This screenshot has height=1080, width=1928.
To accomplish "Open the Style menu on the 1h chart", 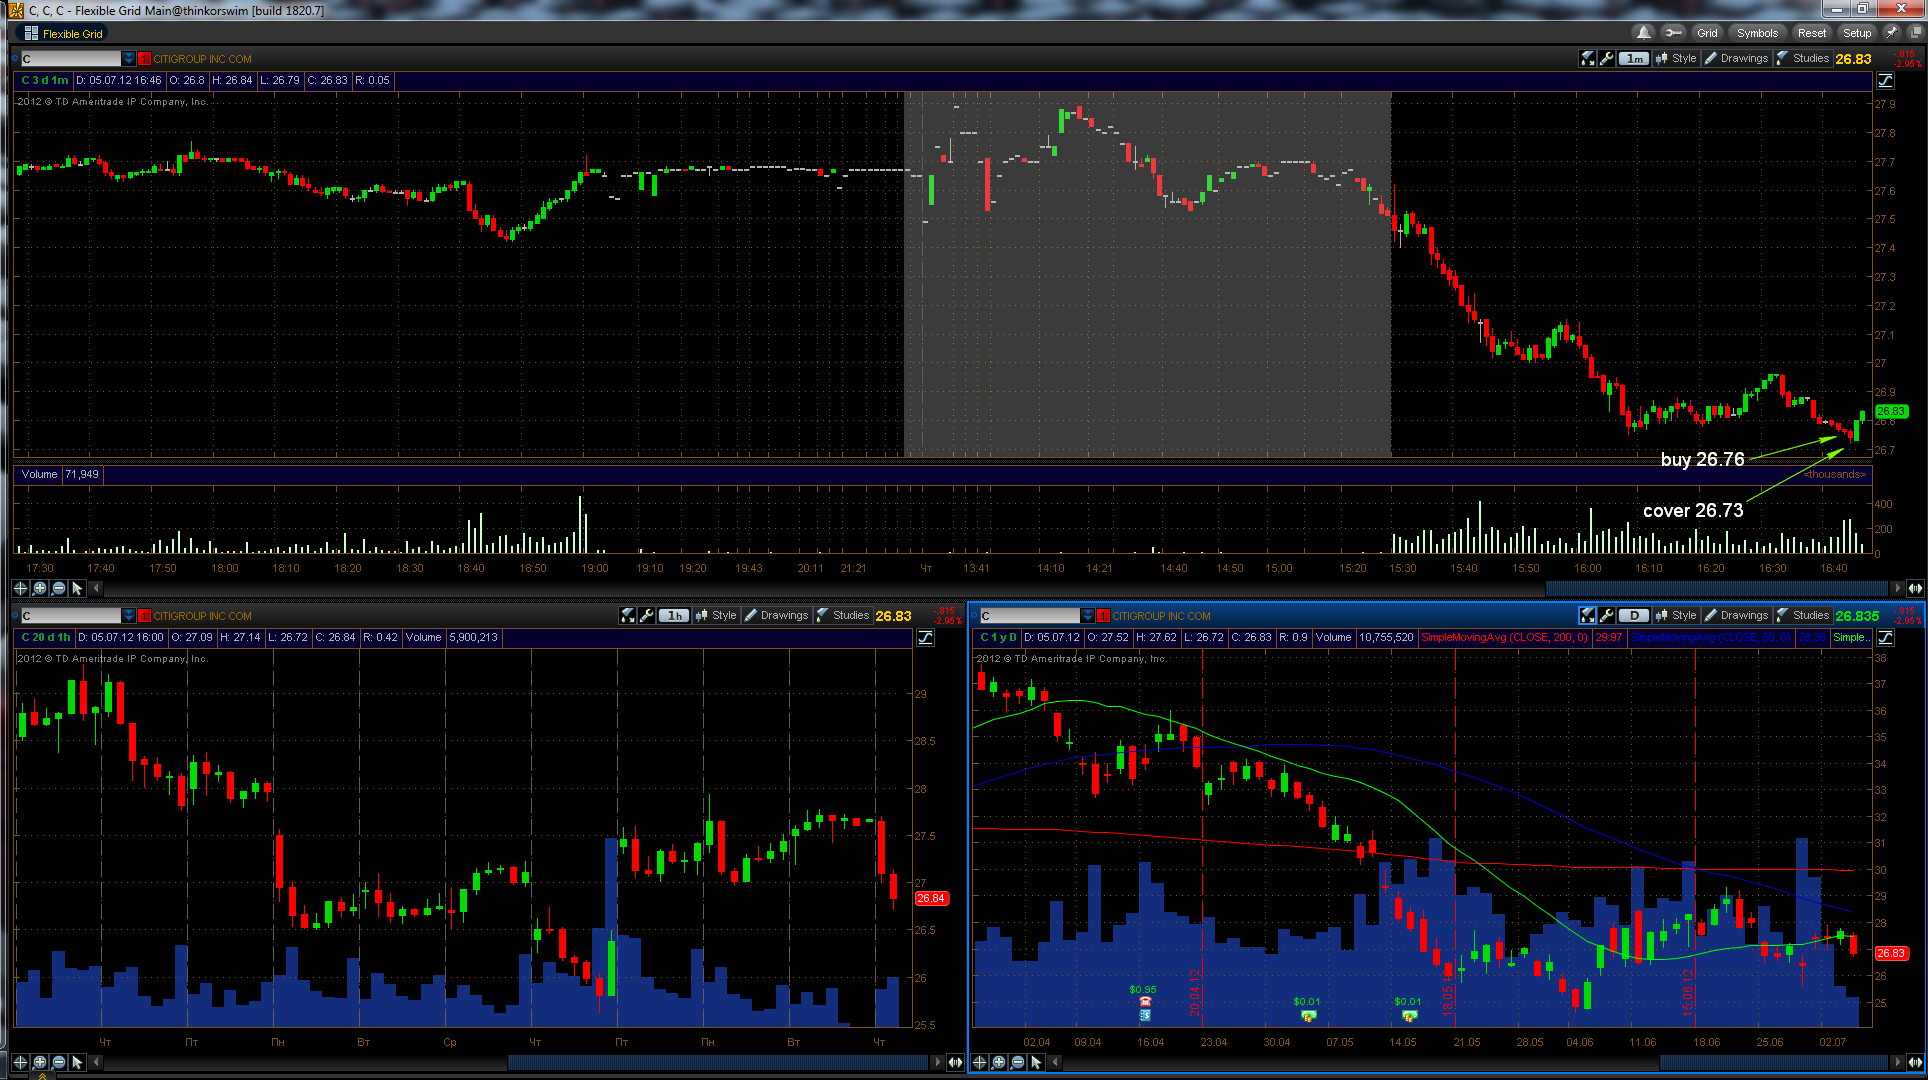I will coord(716,616).
